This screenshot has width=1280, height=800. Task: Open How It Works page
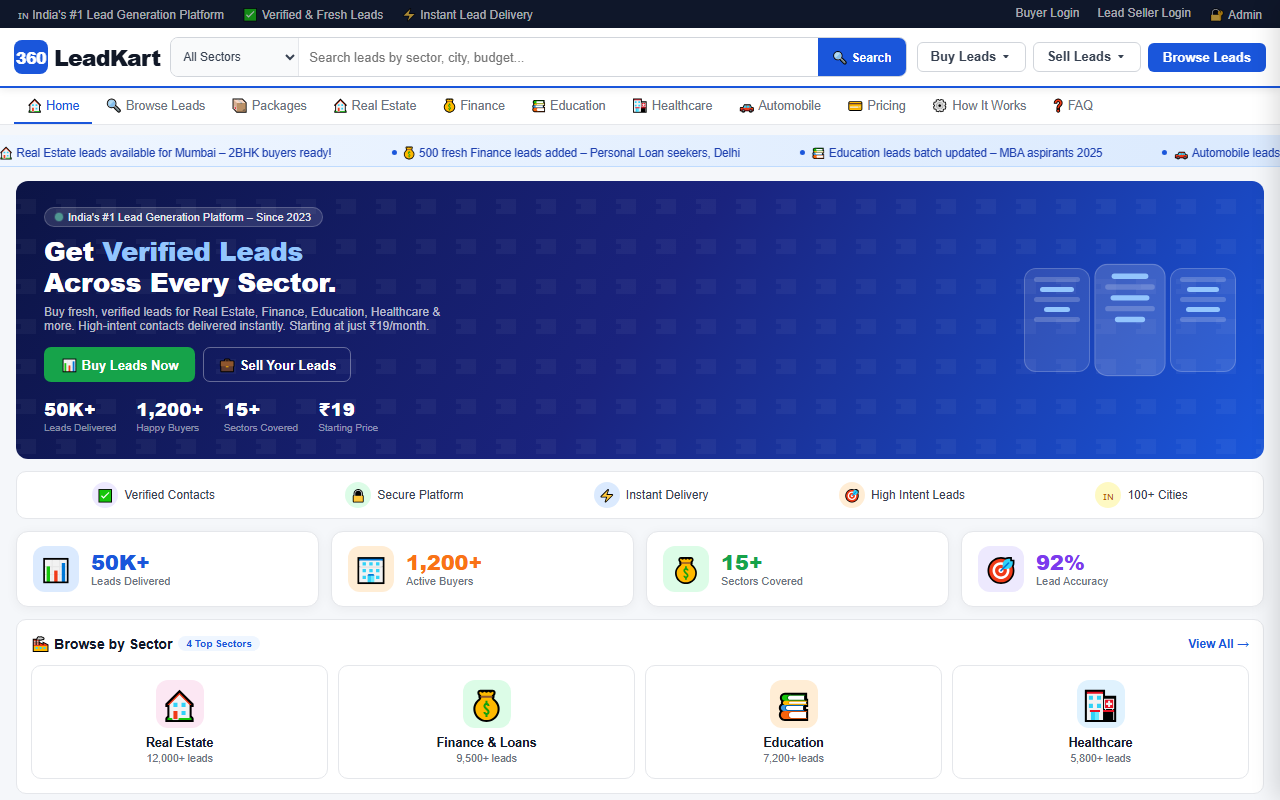(979, 105)
